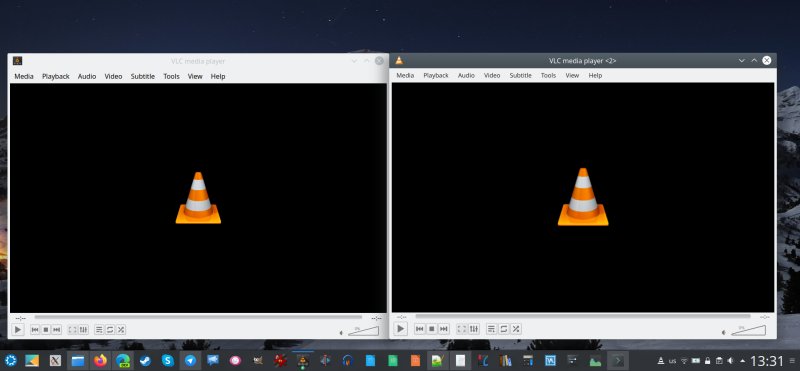Open the word processor icon with W in the taskbar
The height and width of the screenshot is (371, 800).
pos(550,361)
